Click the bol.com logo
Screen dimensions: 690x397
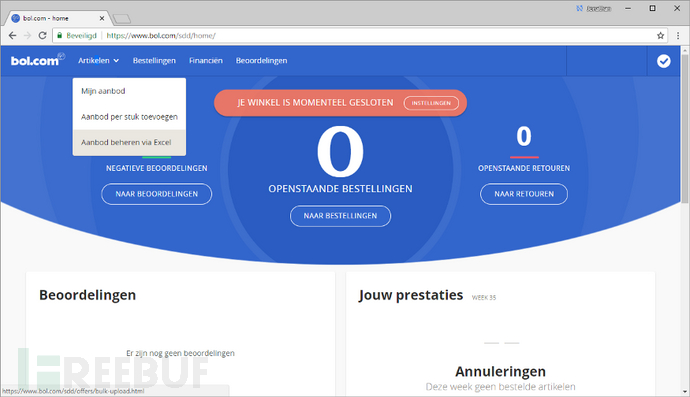pos(37,60)
